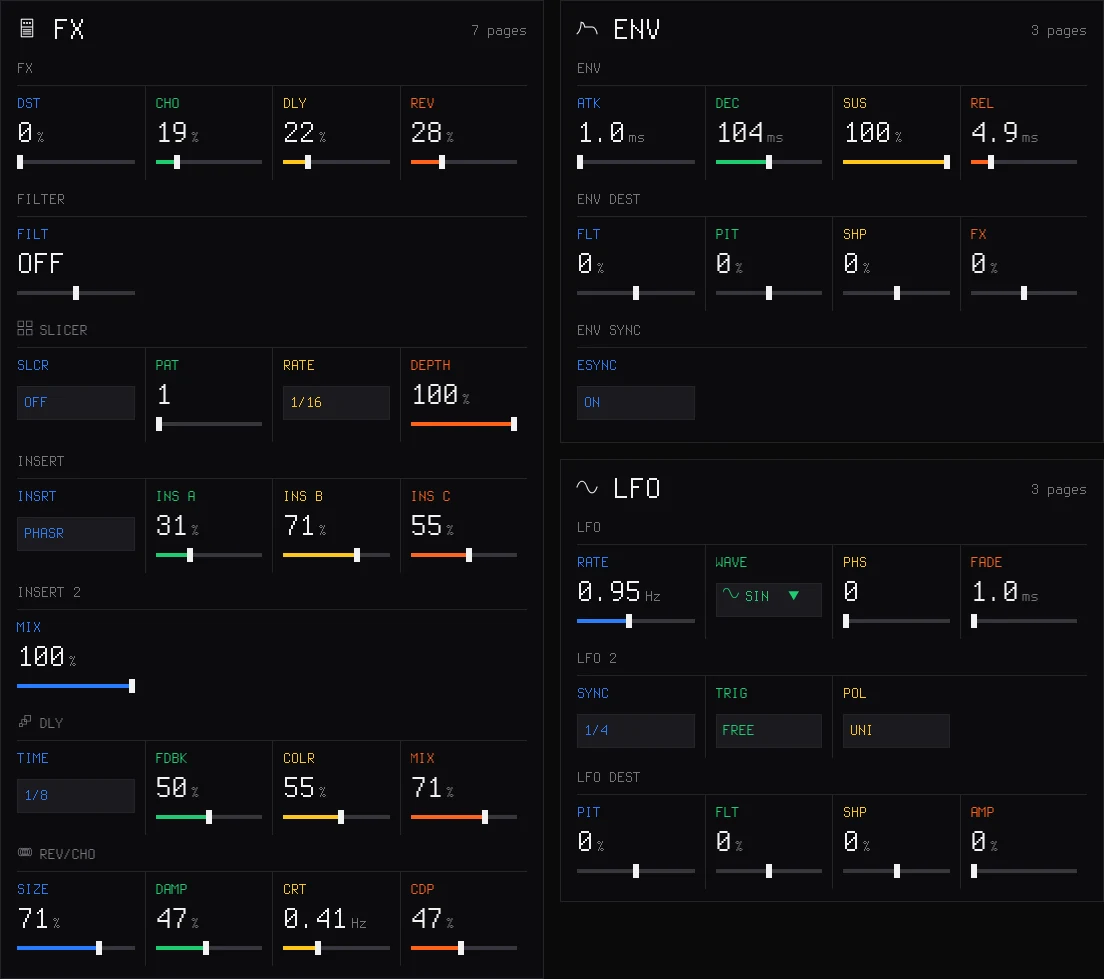Viewport: 1104px width, 979px height.
Task: Adjust the slicer PAT pattern slider
Action: click(208, 424)
